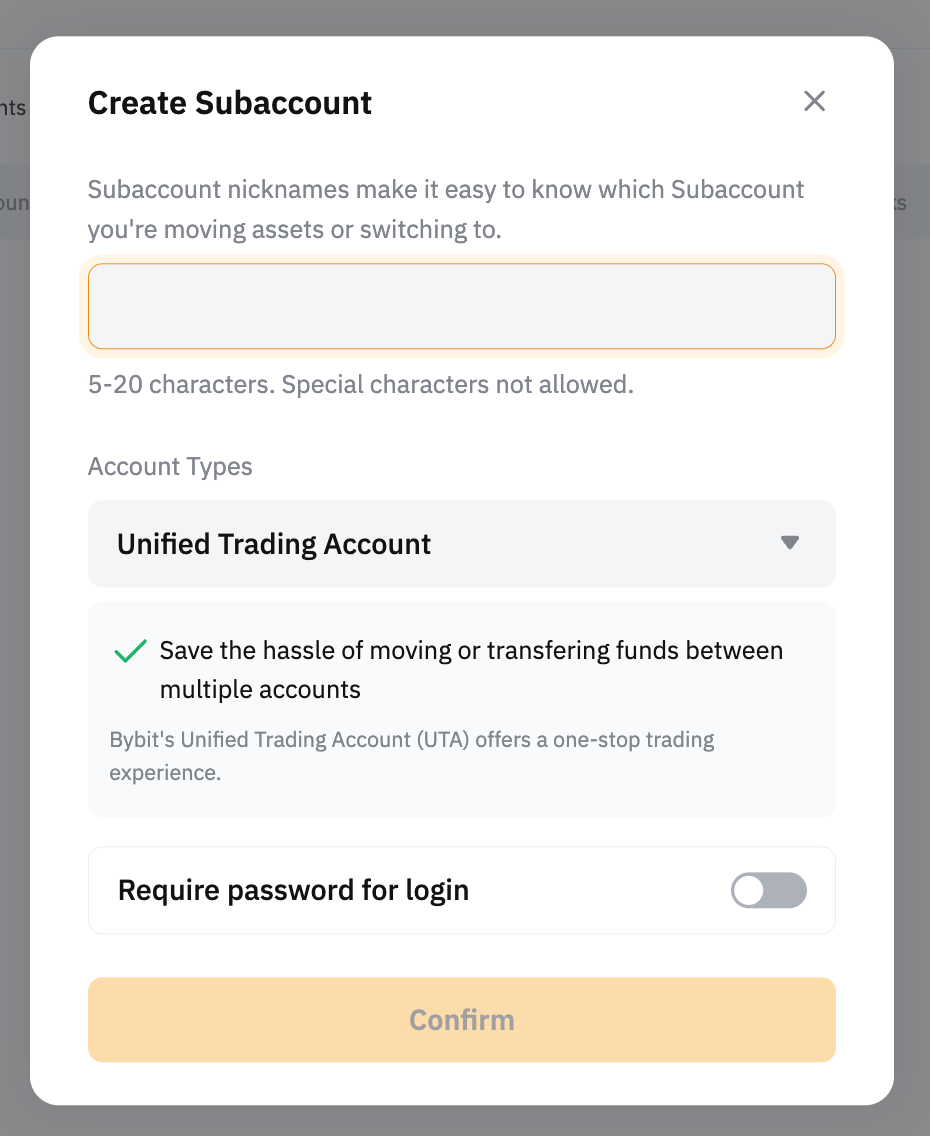Screen dimensions: 930x1136
Task: Click the partially hidden tab ending in "nts"
Action: pos(13,107)
